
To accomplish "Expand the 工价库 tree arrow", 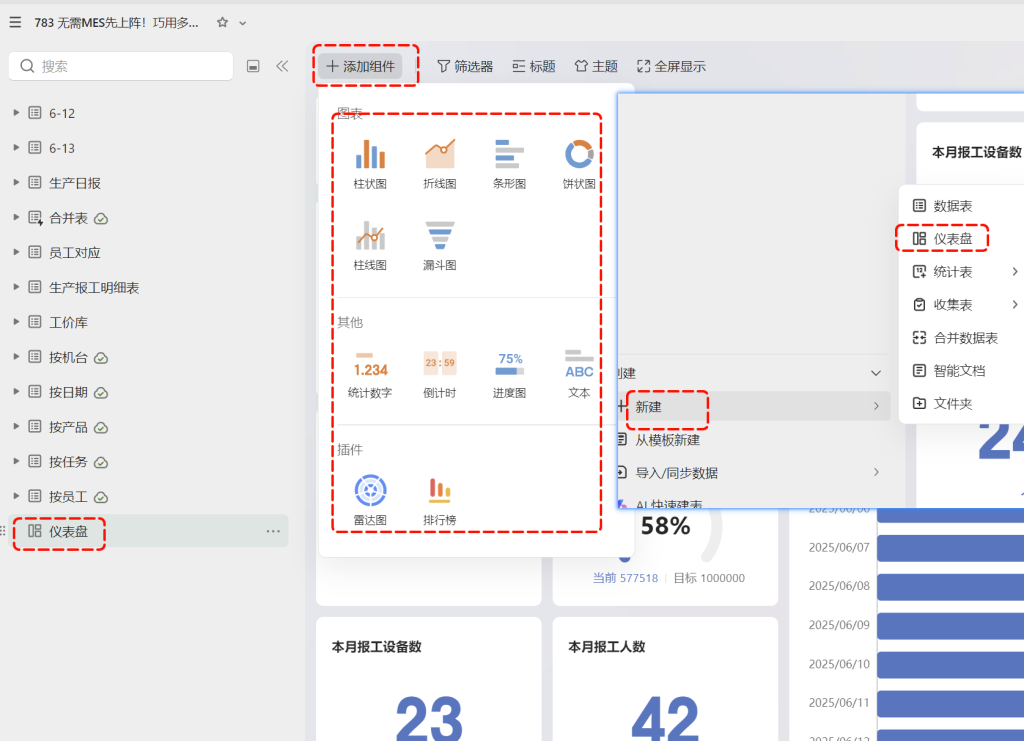I will pos(16,322).
